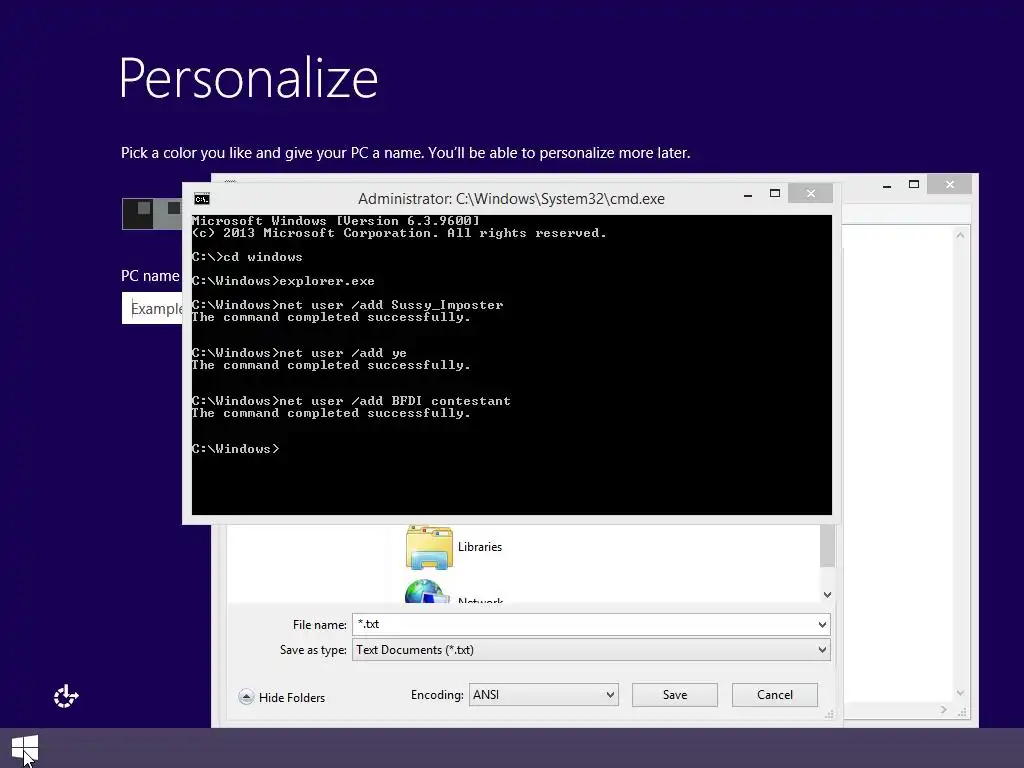Viewport: 1024px width, 768px height.
Task: Pick the first dark color swatch on Personalize
Action: 138,214
